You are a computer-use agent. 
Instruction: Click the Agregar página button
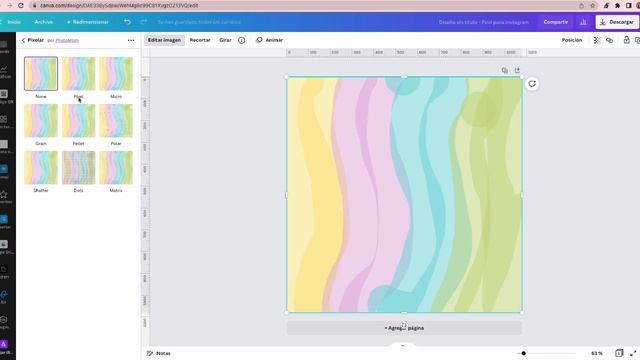point(404,328)
